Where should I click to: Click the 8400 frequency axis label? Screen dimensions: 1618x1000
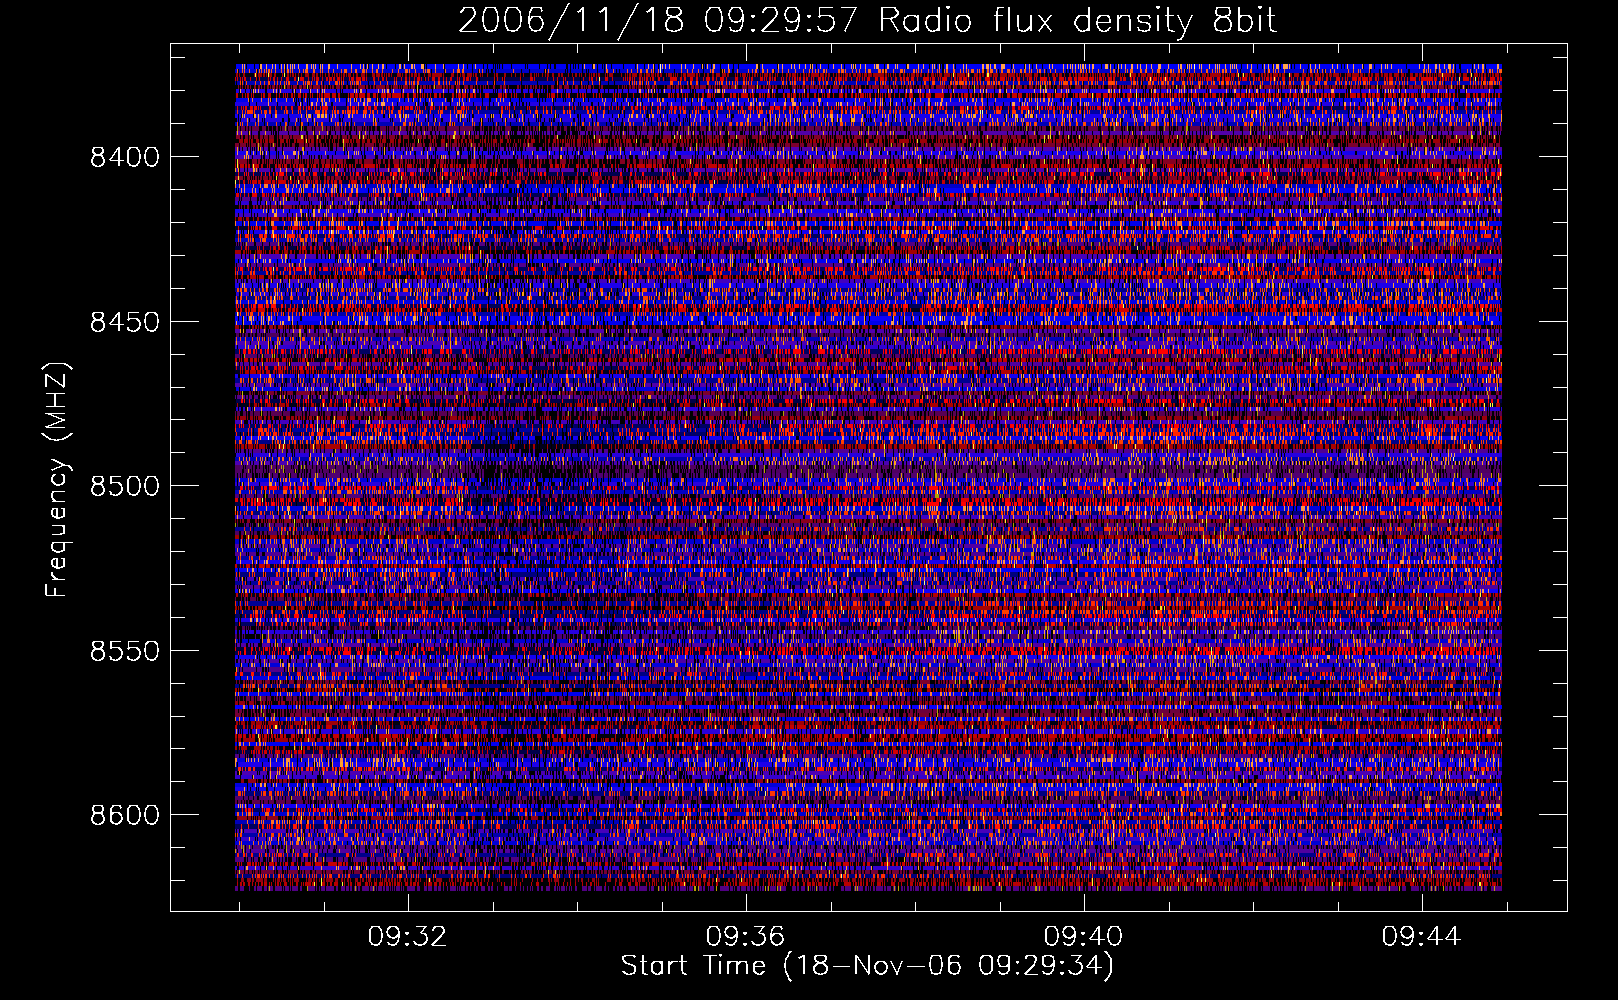[125, 157]
